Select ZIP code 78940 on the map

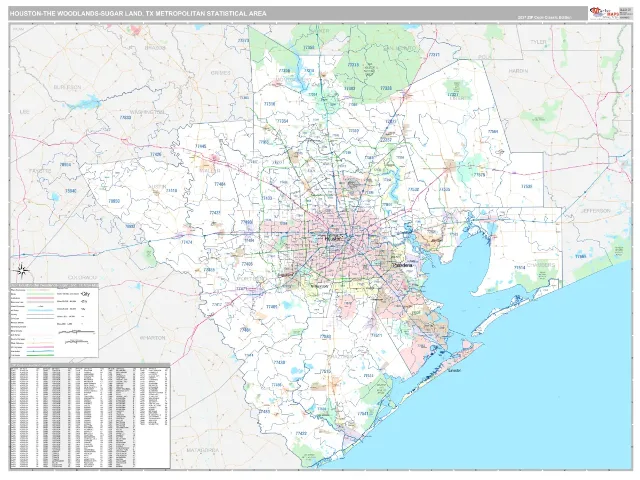coord(71,191)
